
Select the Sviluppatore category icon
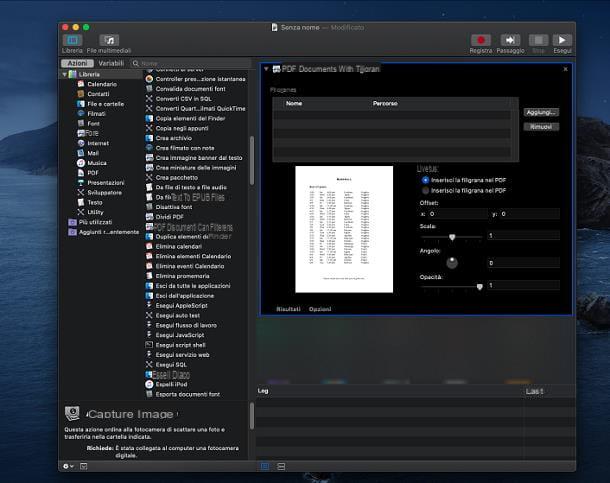pyautogui.click(x=81, y=192)
